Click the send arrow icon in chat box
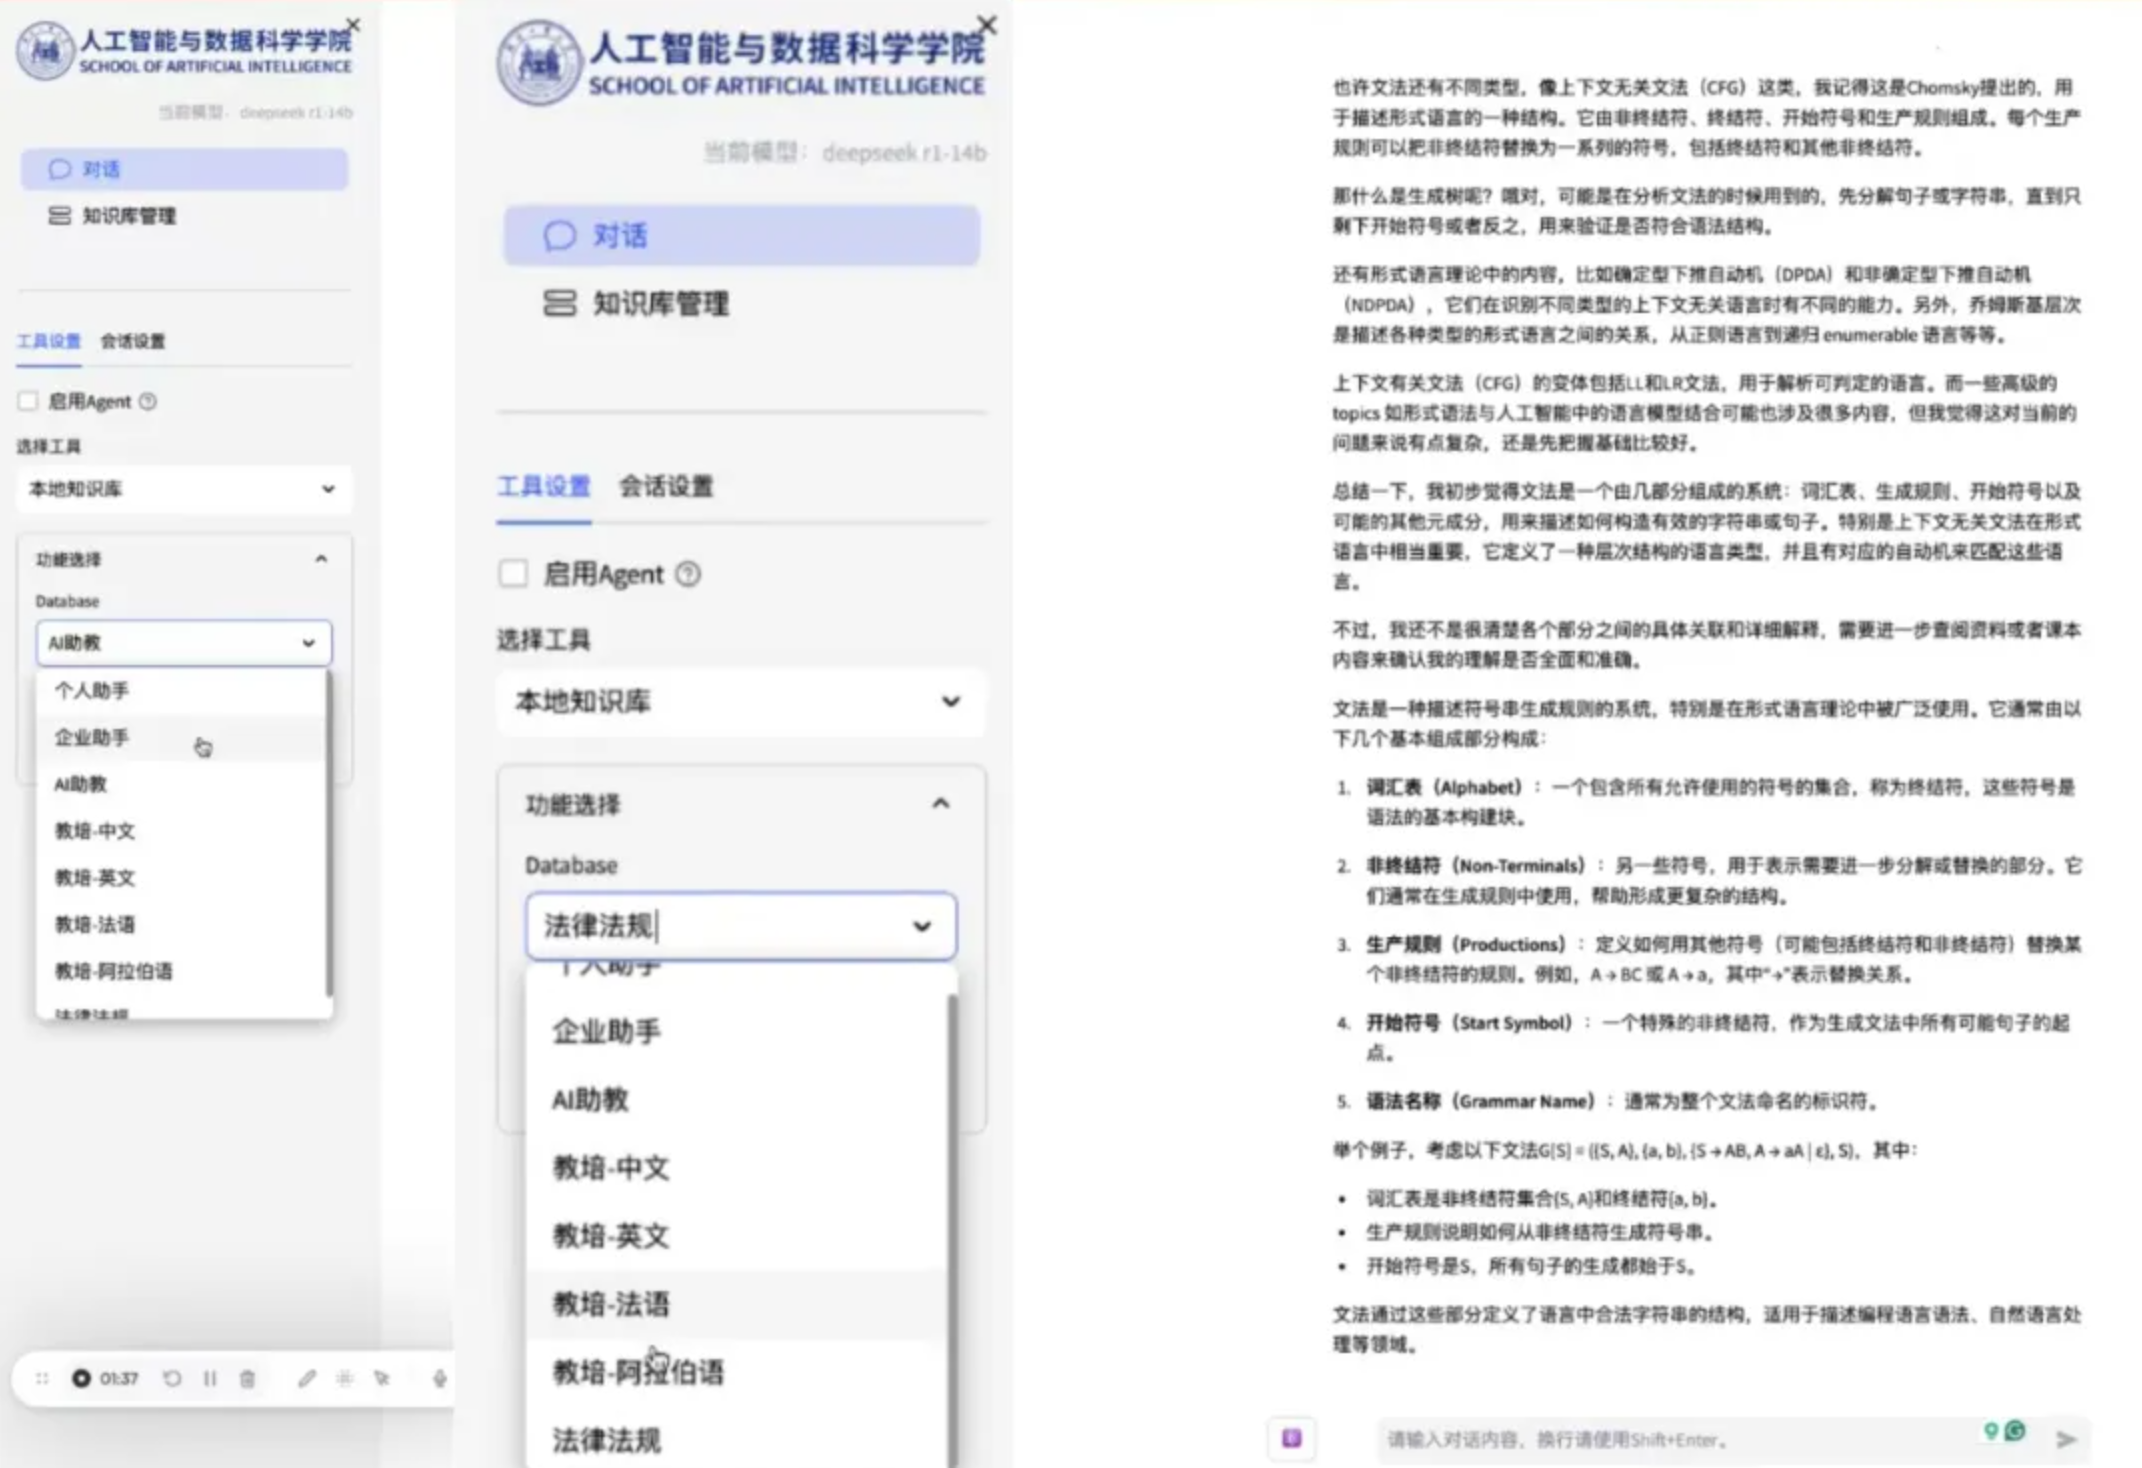The width and height of the screenshot is (2142, 1468). [2066, 1439]
